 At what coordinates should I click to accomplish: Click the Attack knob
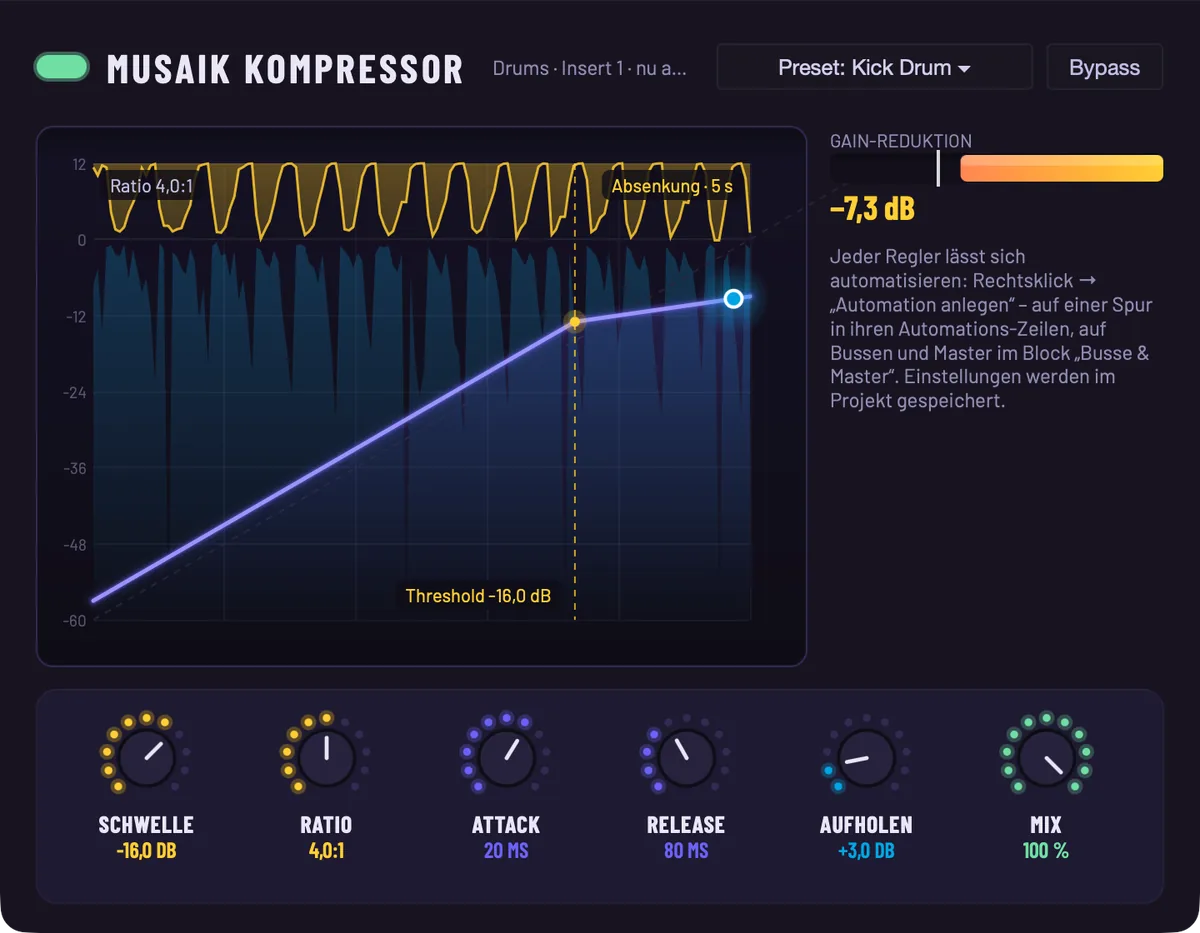(x=506, y=757)
